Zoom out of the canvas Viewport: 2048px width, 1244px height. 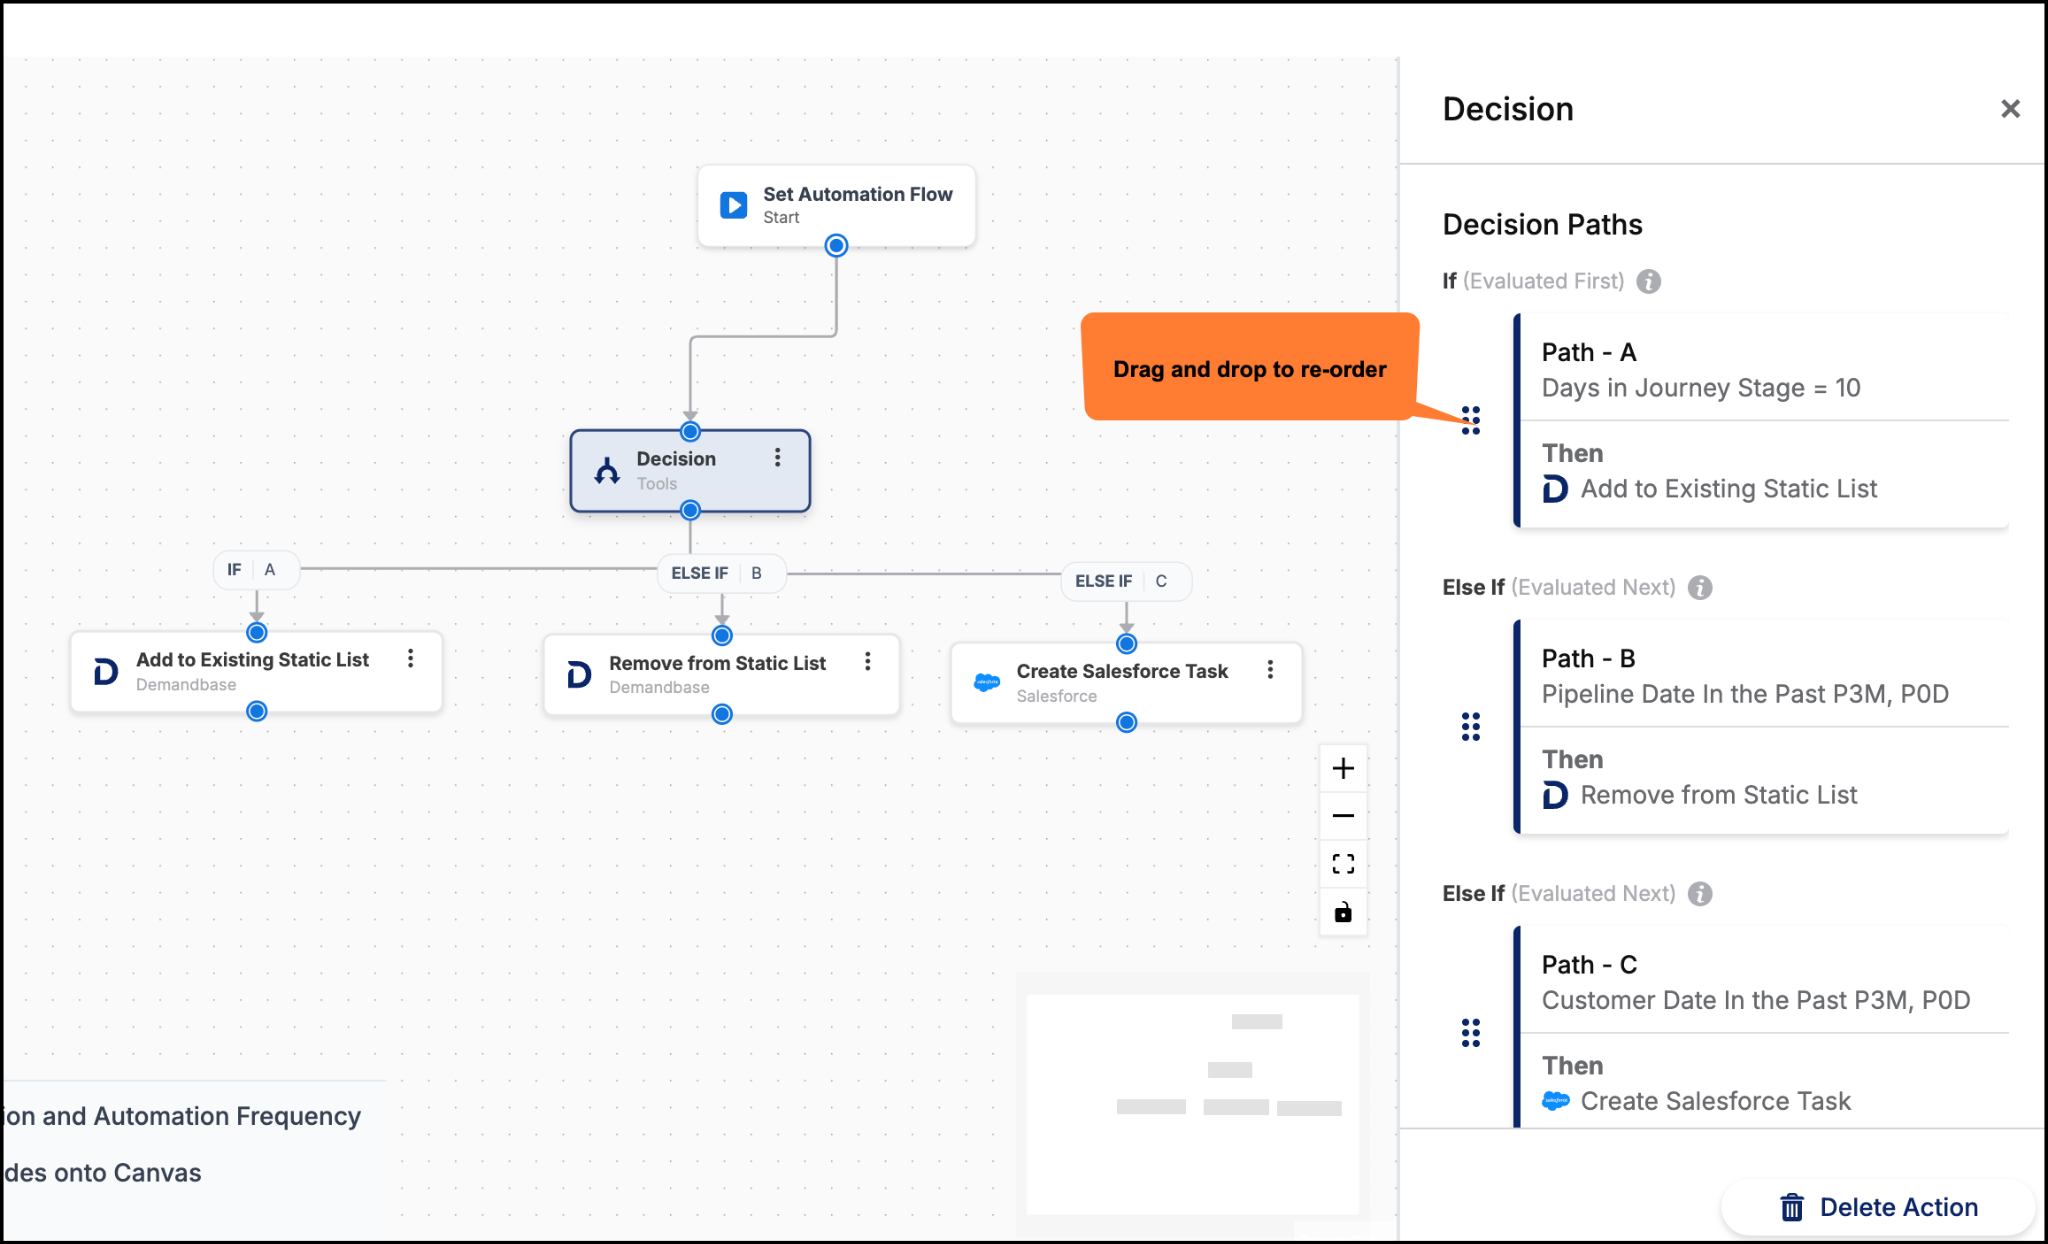coord(1343,816)
